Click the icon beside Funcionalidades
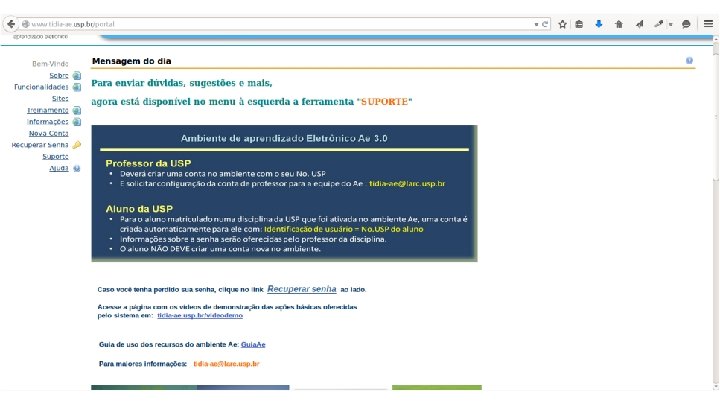The width and height of the screenshot is (720, 405). (x=77, y=87)
